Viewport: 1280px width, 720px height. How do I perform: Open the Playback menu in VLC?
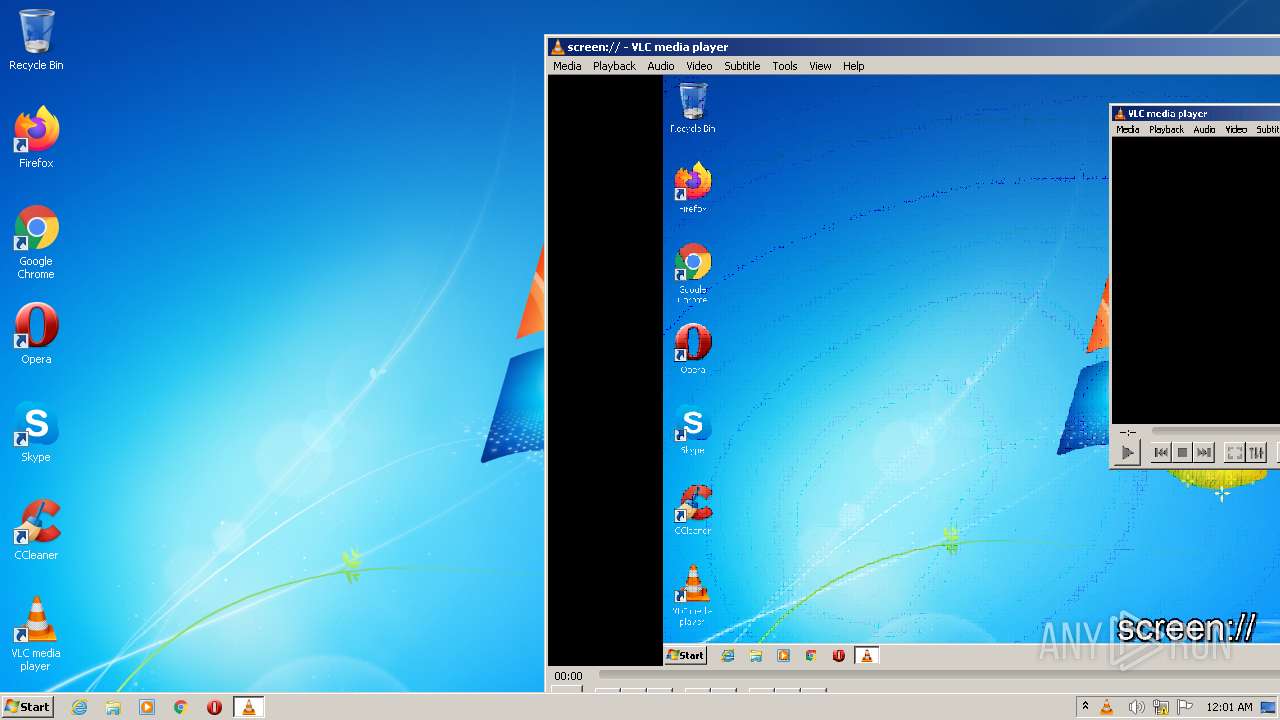point(614,66)
